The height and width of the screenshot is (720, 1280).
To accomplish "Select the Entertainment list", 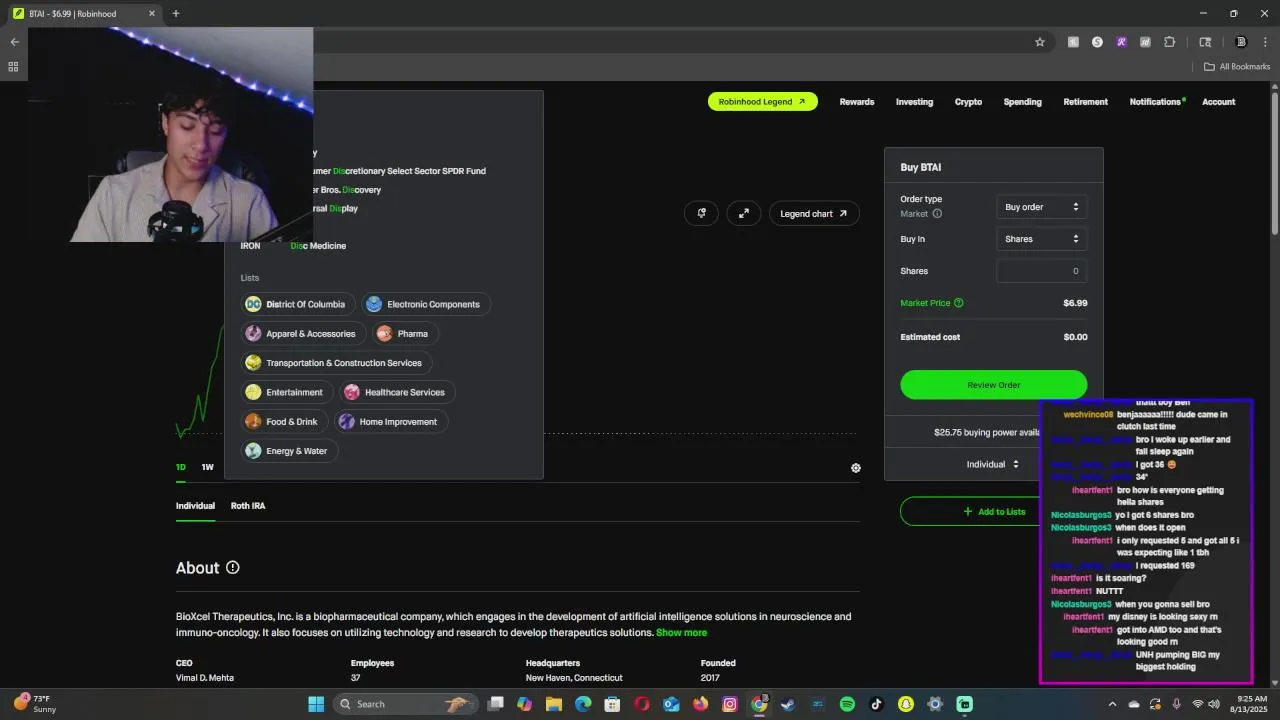I will (286, 392).
